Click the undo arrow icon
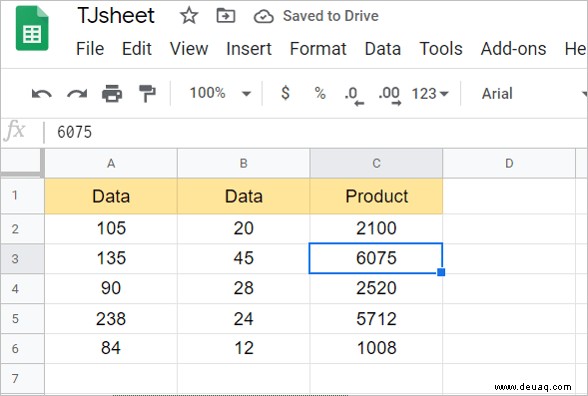 click(42, 93)
